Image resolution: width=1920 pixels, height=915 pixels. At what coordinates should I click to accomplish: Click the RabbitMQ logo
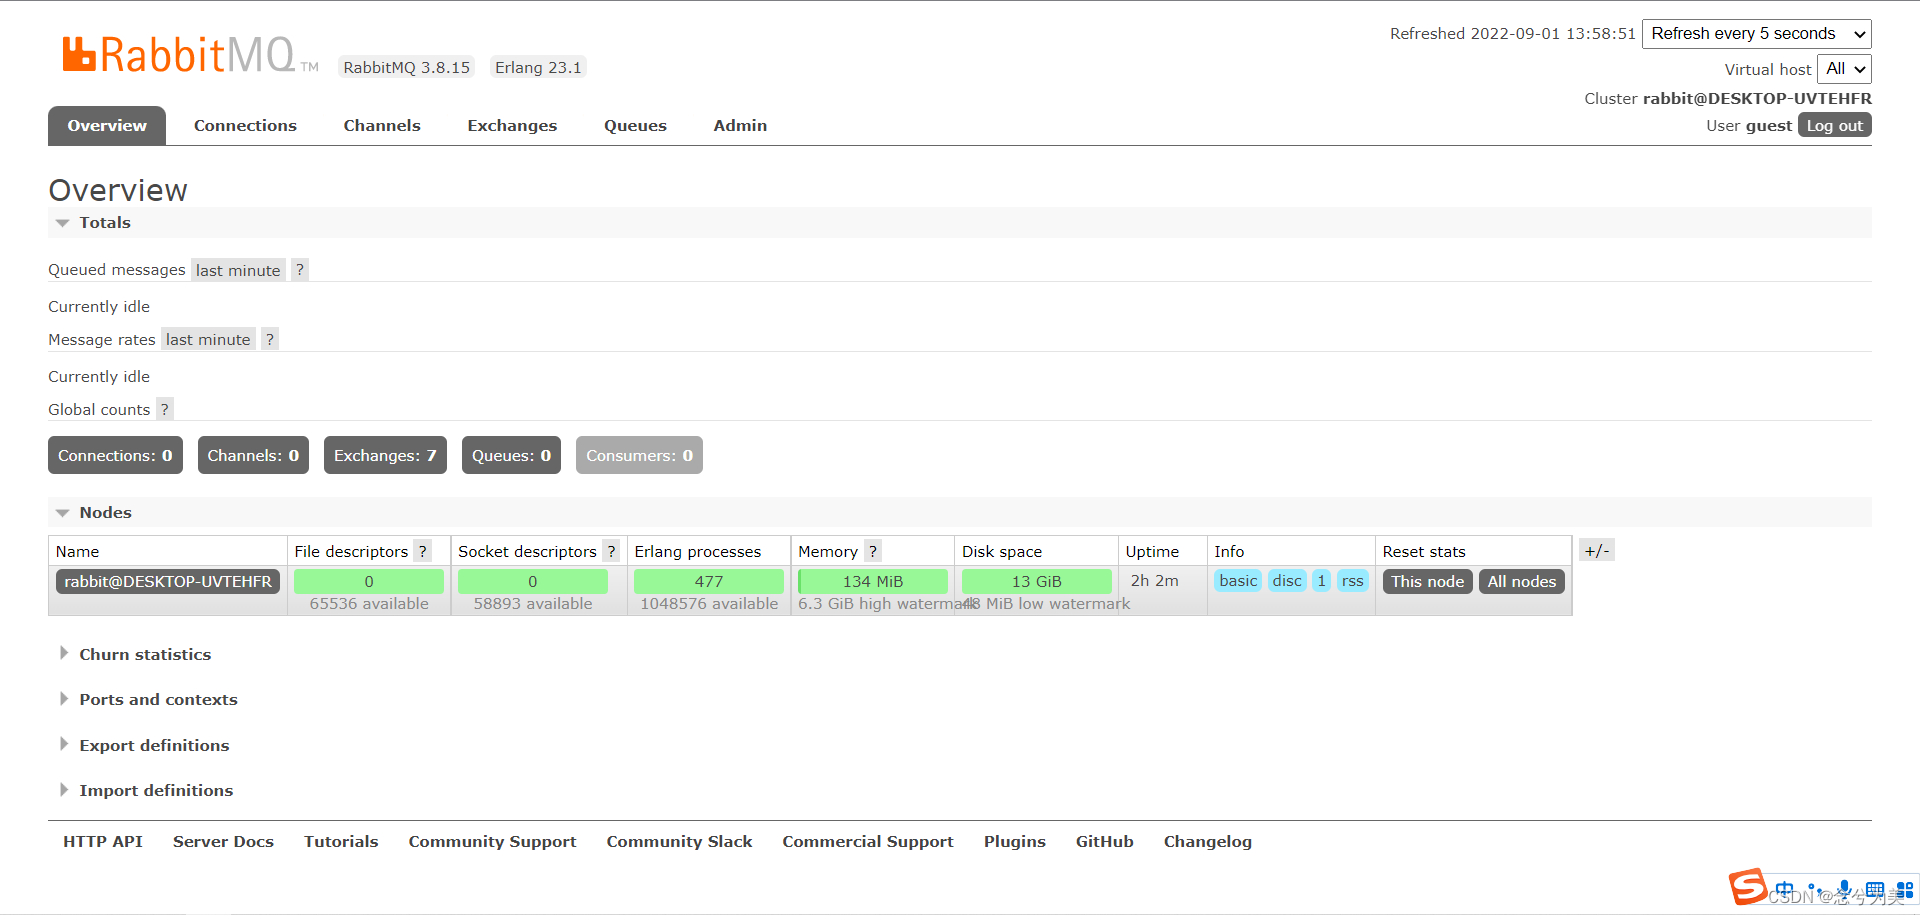pos(189,54)
